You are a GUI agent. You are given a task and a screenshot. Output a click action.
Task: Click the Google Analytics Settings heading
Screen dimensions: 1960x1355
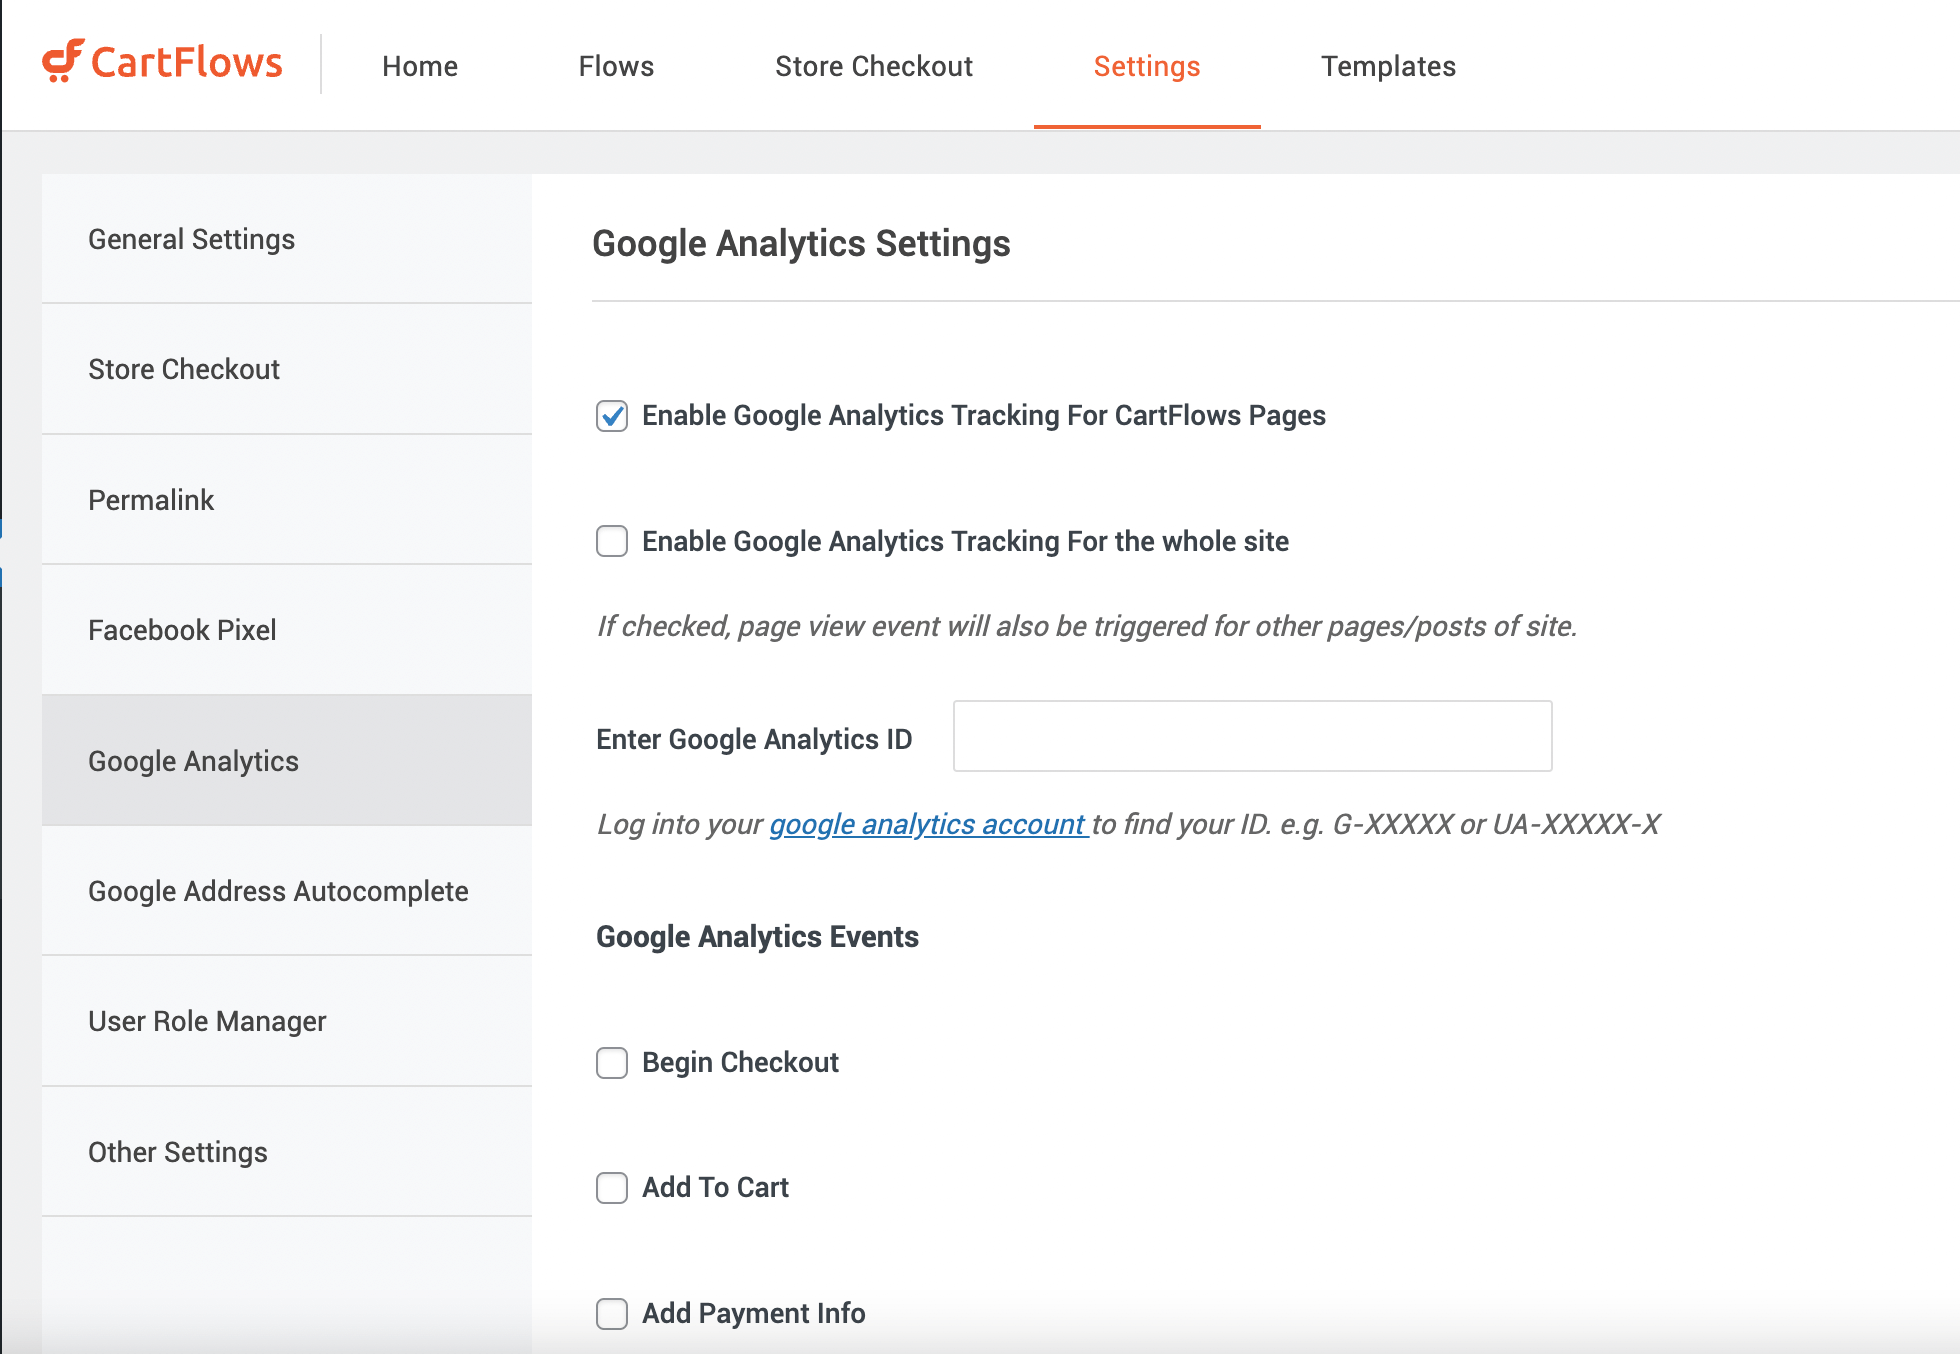801,244
